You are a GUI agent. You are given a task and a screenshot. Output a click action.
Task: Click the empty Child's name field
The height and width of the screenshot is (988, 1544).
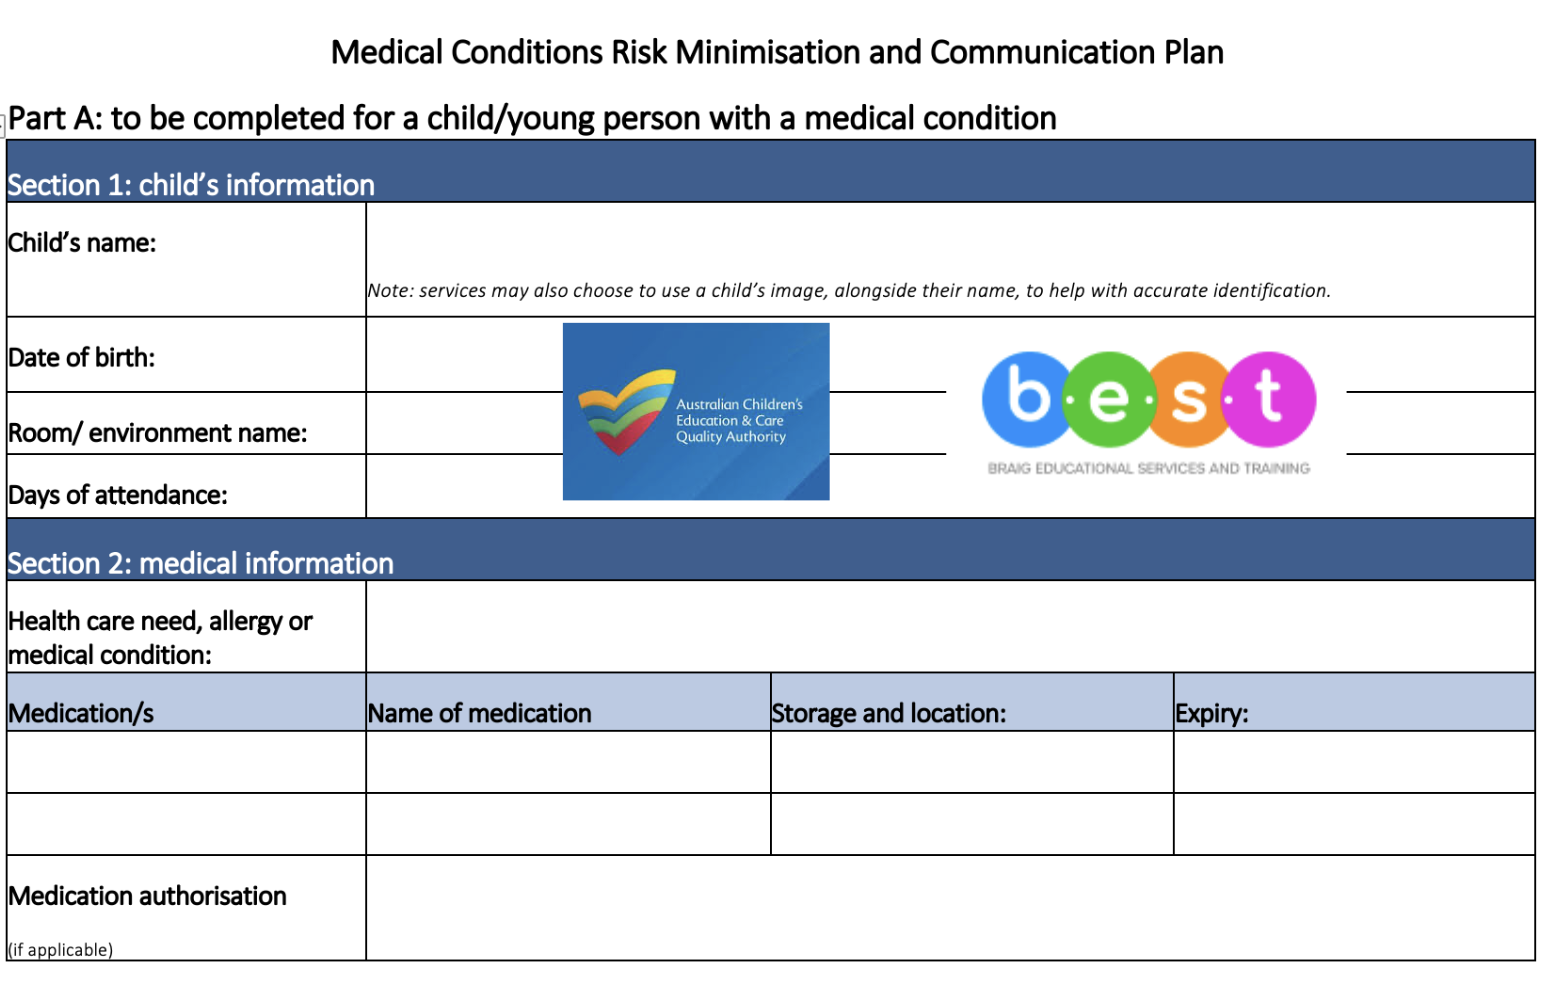click(950, 243)
